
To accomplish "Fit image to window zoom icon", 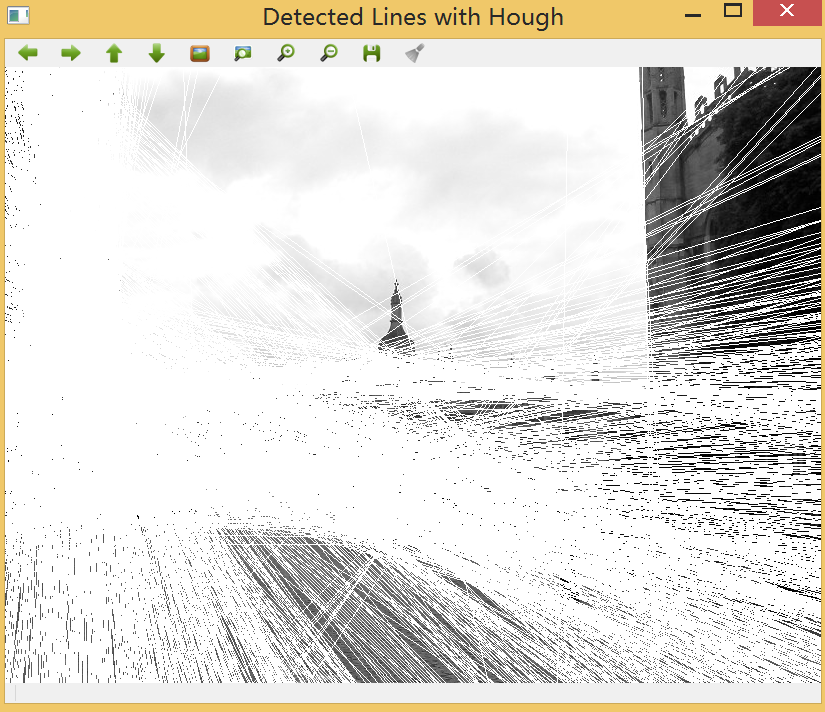I will (243, 53).
